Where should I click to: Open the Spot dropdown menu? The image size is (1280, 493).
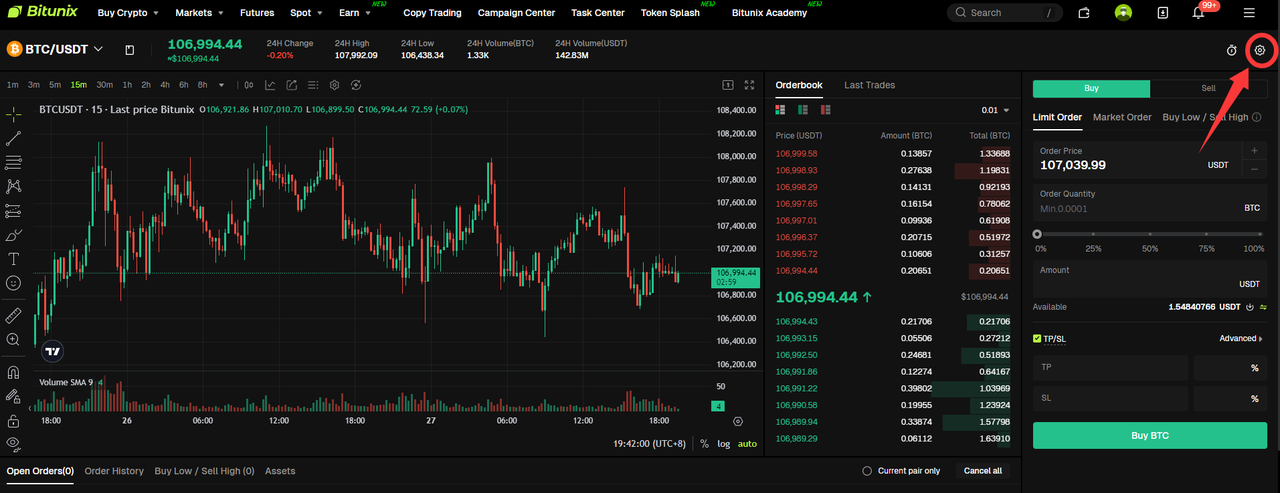pyautogui.click(x=306, y=13)
